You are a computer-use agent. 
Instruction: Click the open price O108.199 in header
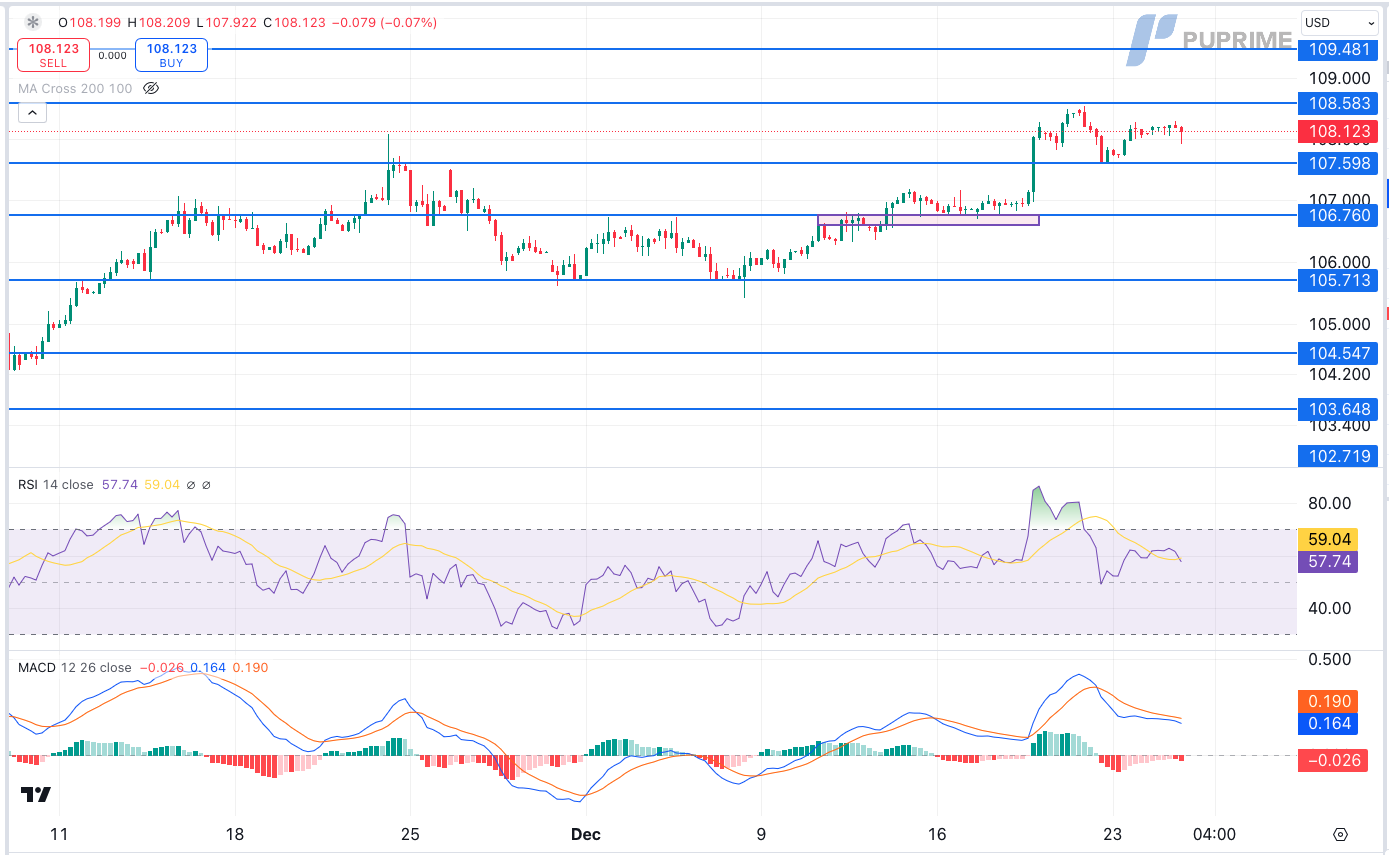pos(90,22)
